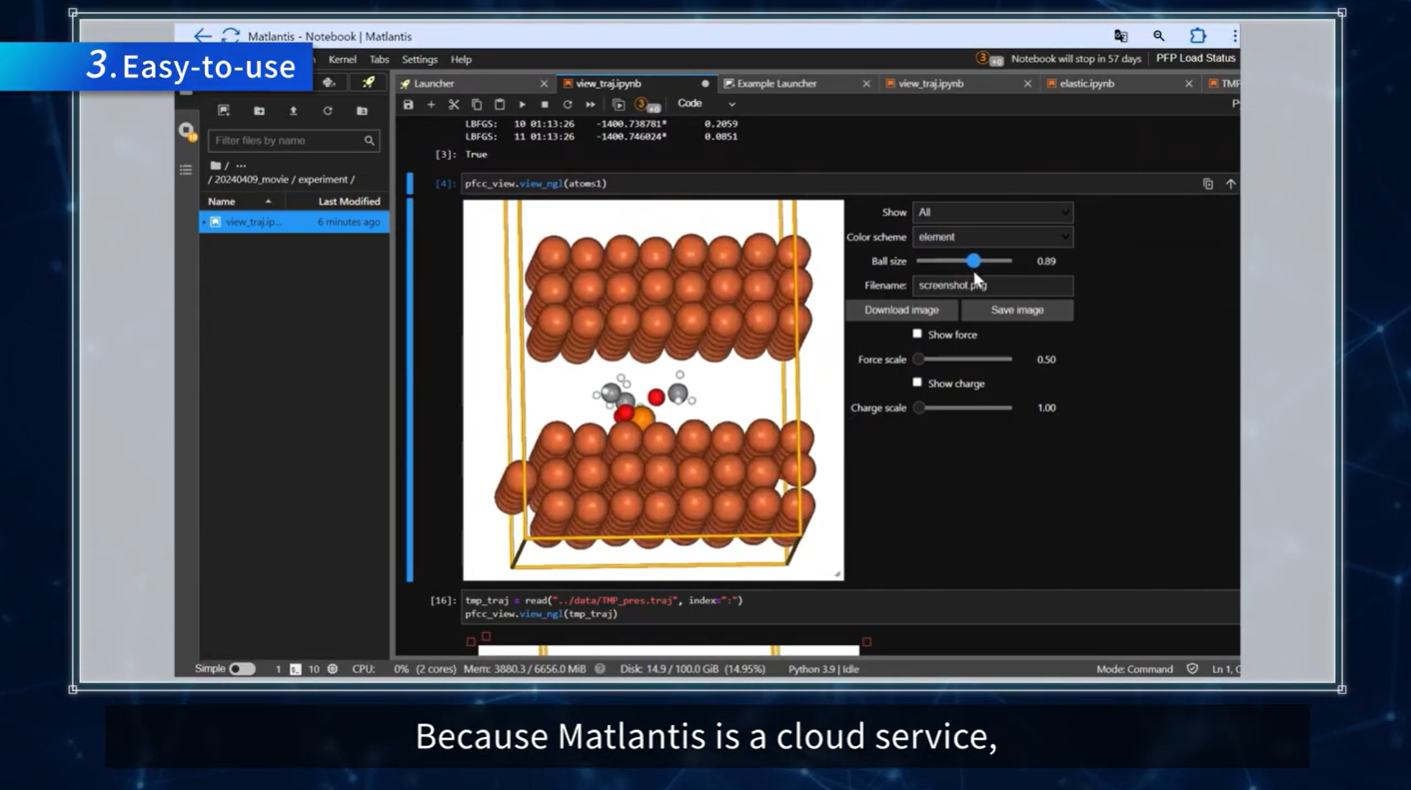
Task: Open the Color scheme dropdown
Action: [993, 237]
